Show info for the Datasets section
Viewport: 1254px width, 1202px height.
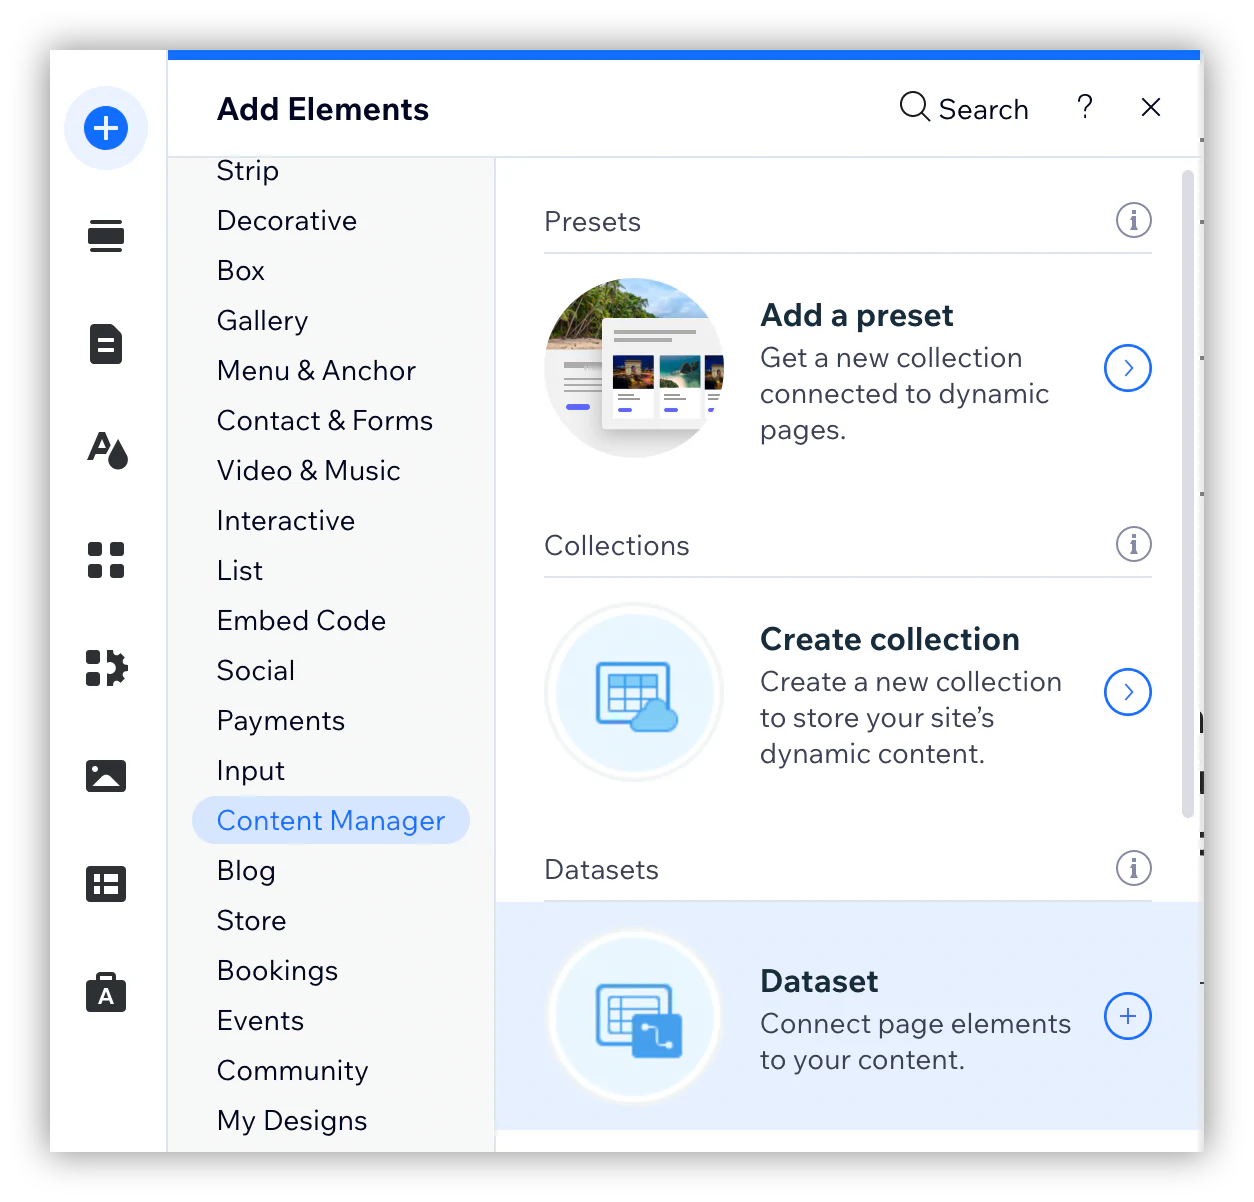[x=1134, y=868]
